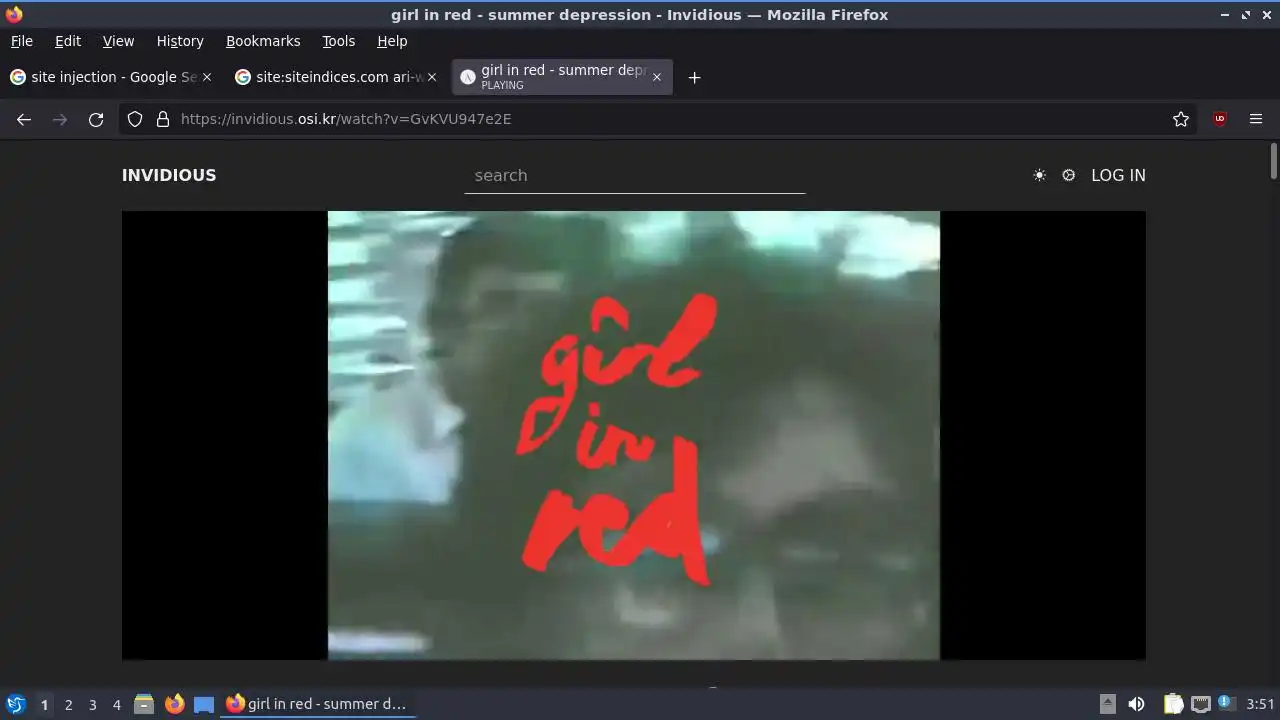Expand the hidden tray items arrow

tap(1108, 704)
